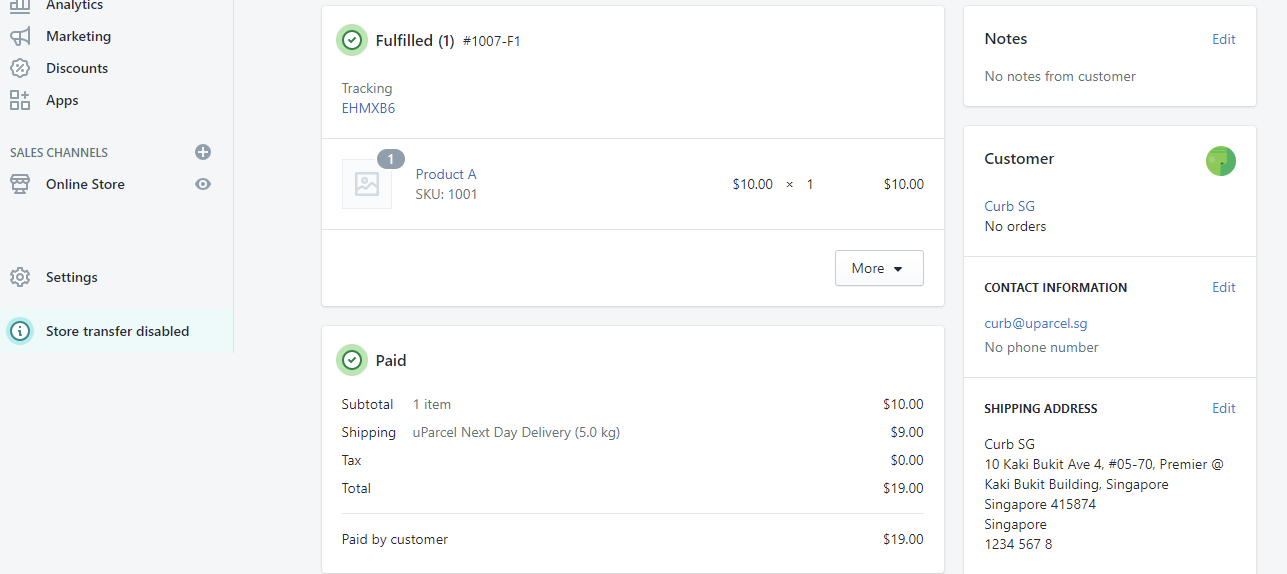Click the Apps grid icon
The height and width of the screenshot is (574, 1287).
pos(20,100)
